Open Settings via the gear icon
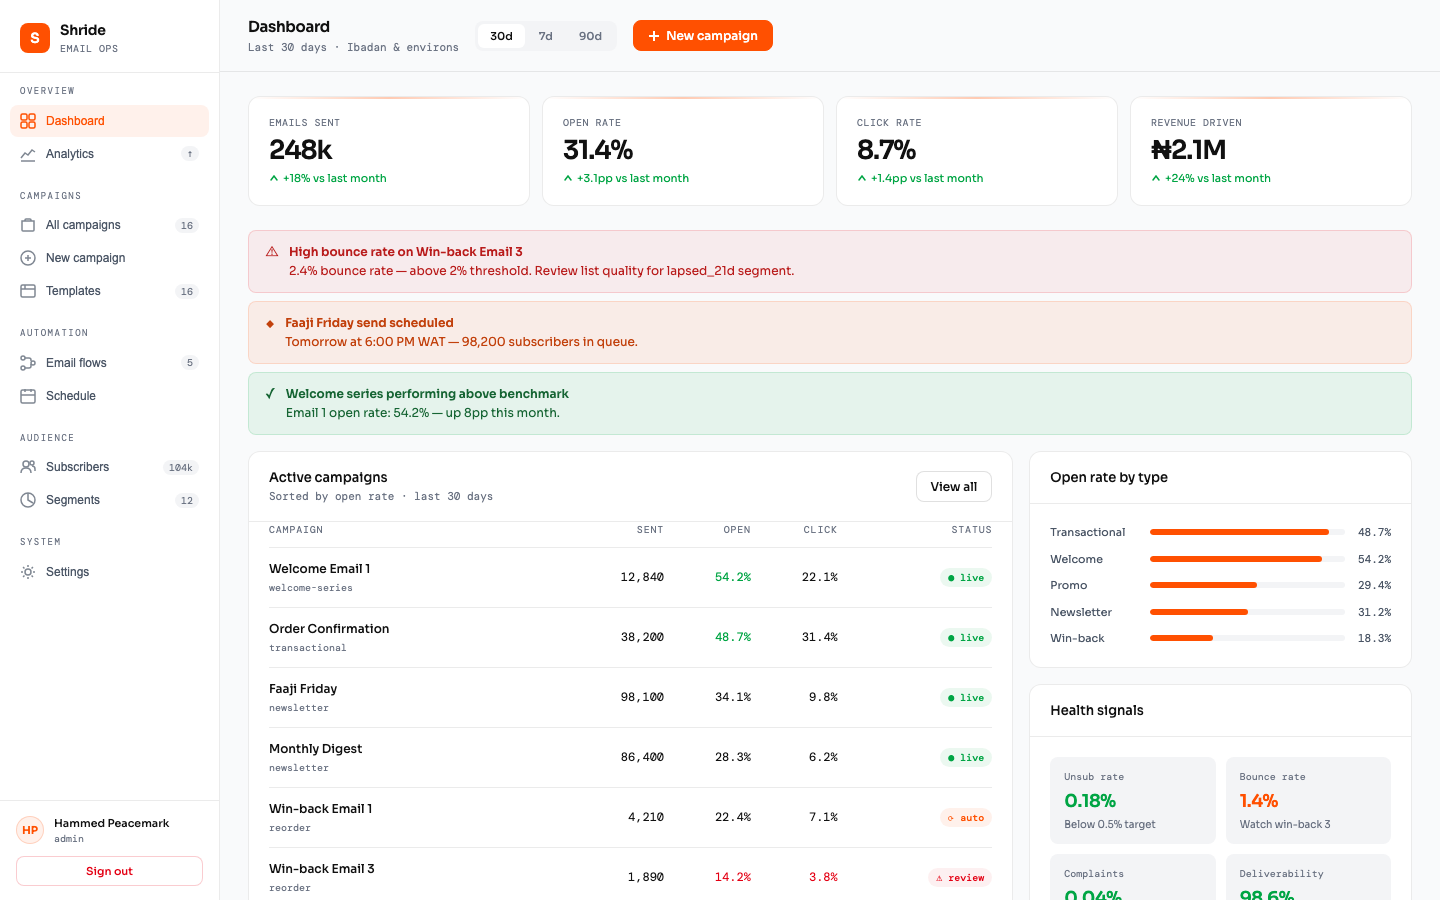Screen dimensions: 1440x900 (x=27, y=571)
